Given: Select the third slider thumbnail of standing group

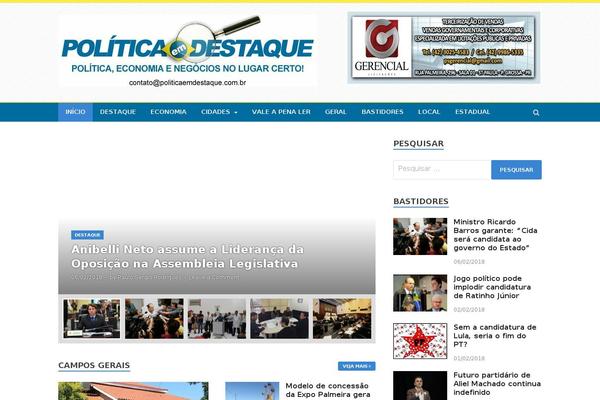Looking at the screenshot, I should (x=217, y=318).
